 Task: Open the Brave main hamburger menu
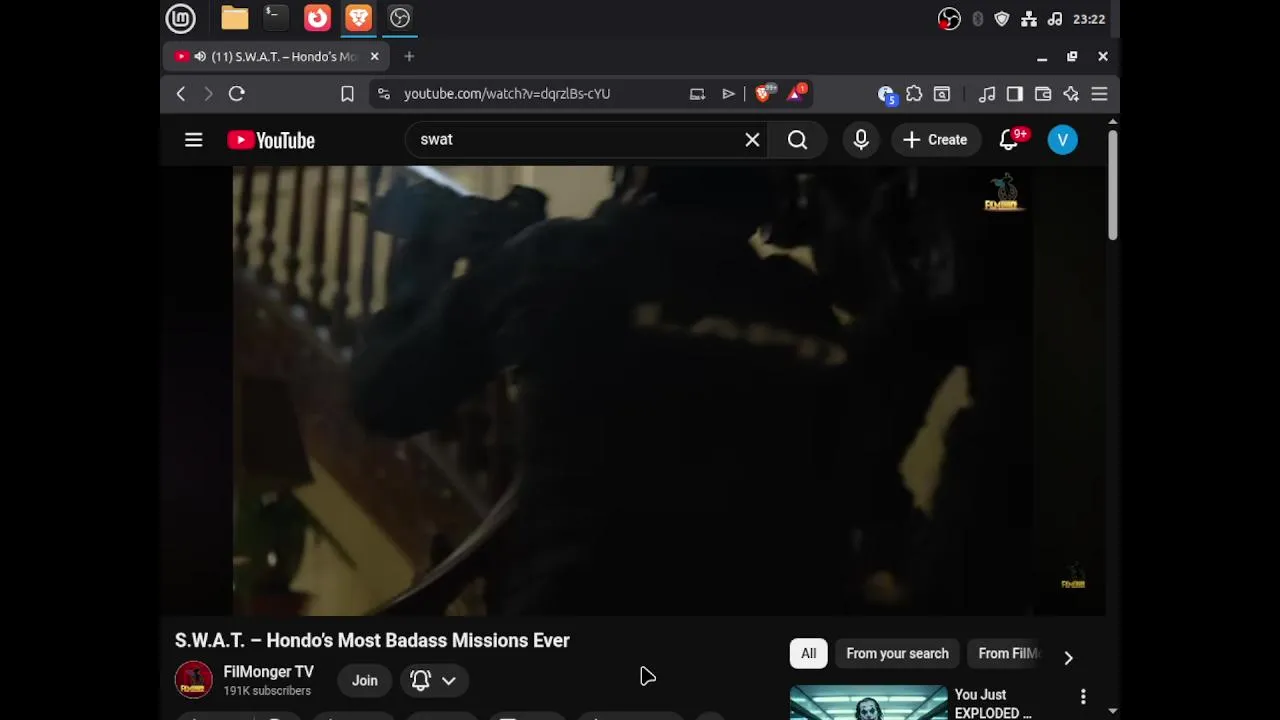(1099, 94)
